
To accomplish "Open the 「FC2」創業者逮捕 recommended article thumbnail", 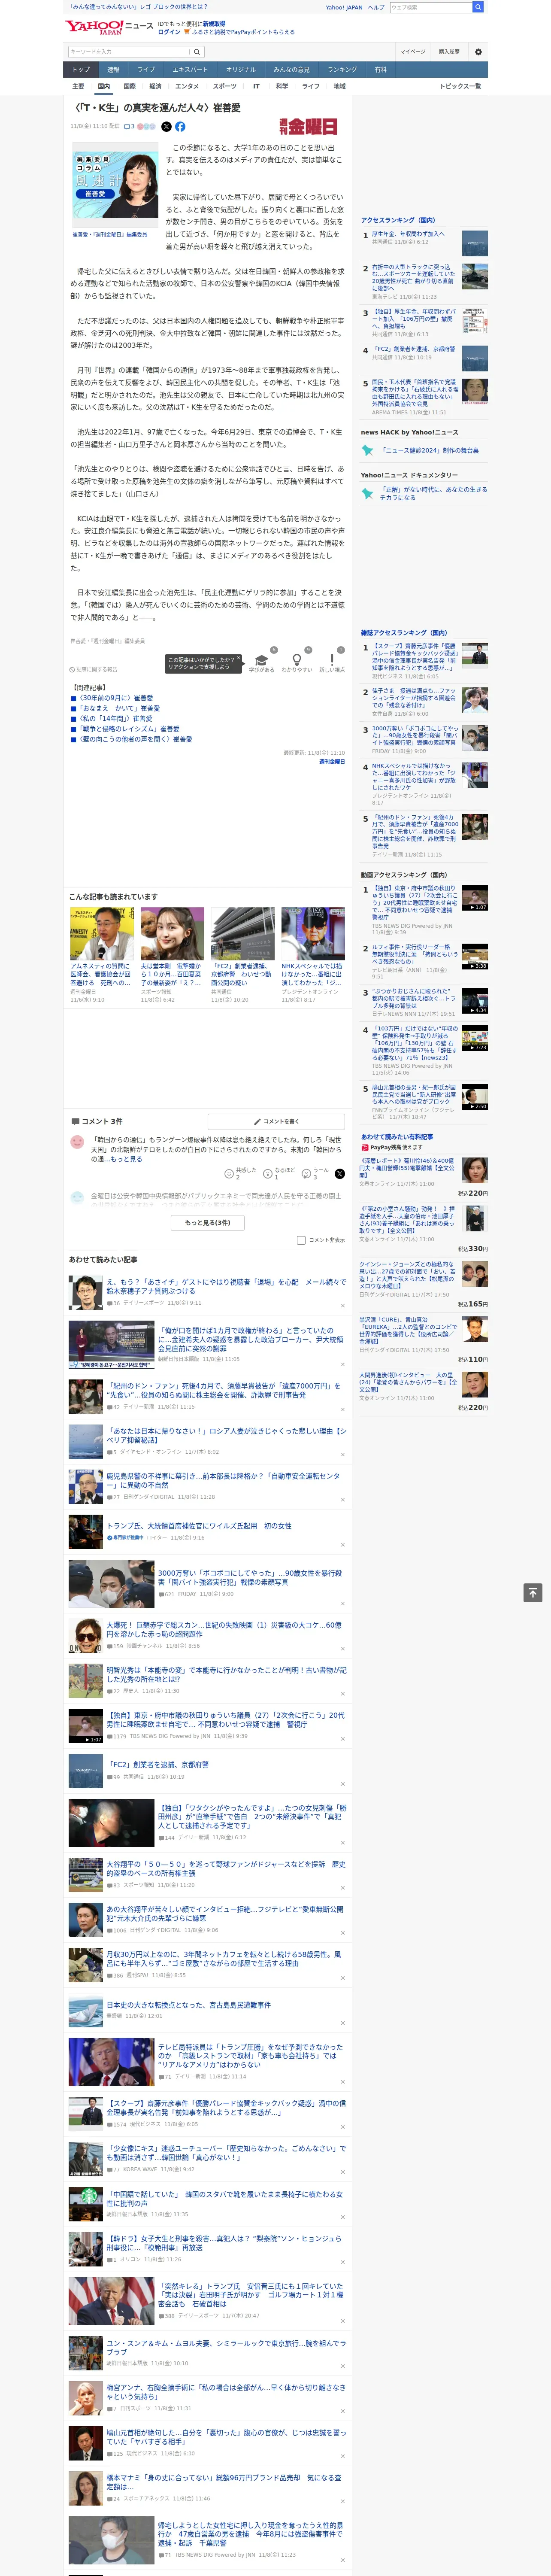I will 242,934.
